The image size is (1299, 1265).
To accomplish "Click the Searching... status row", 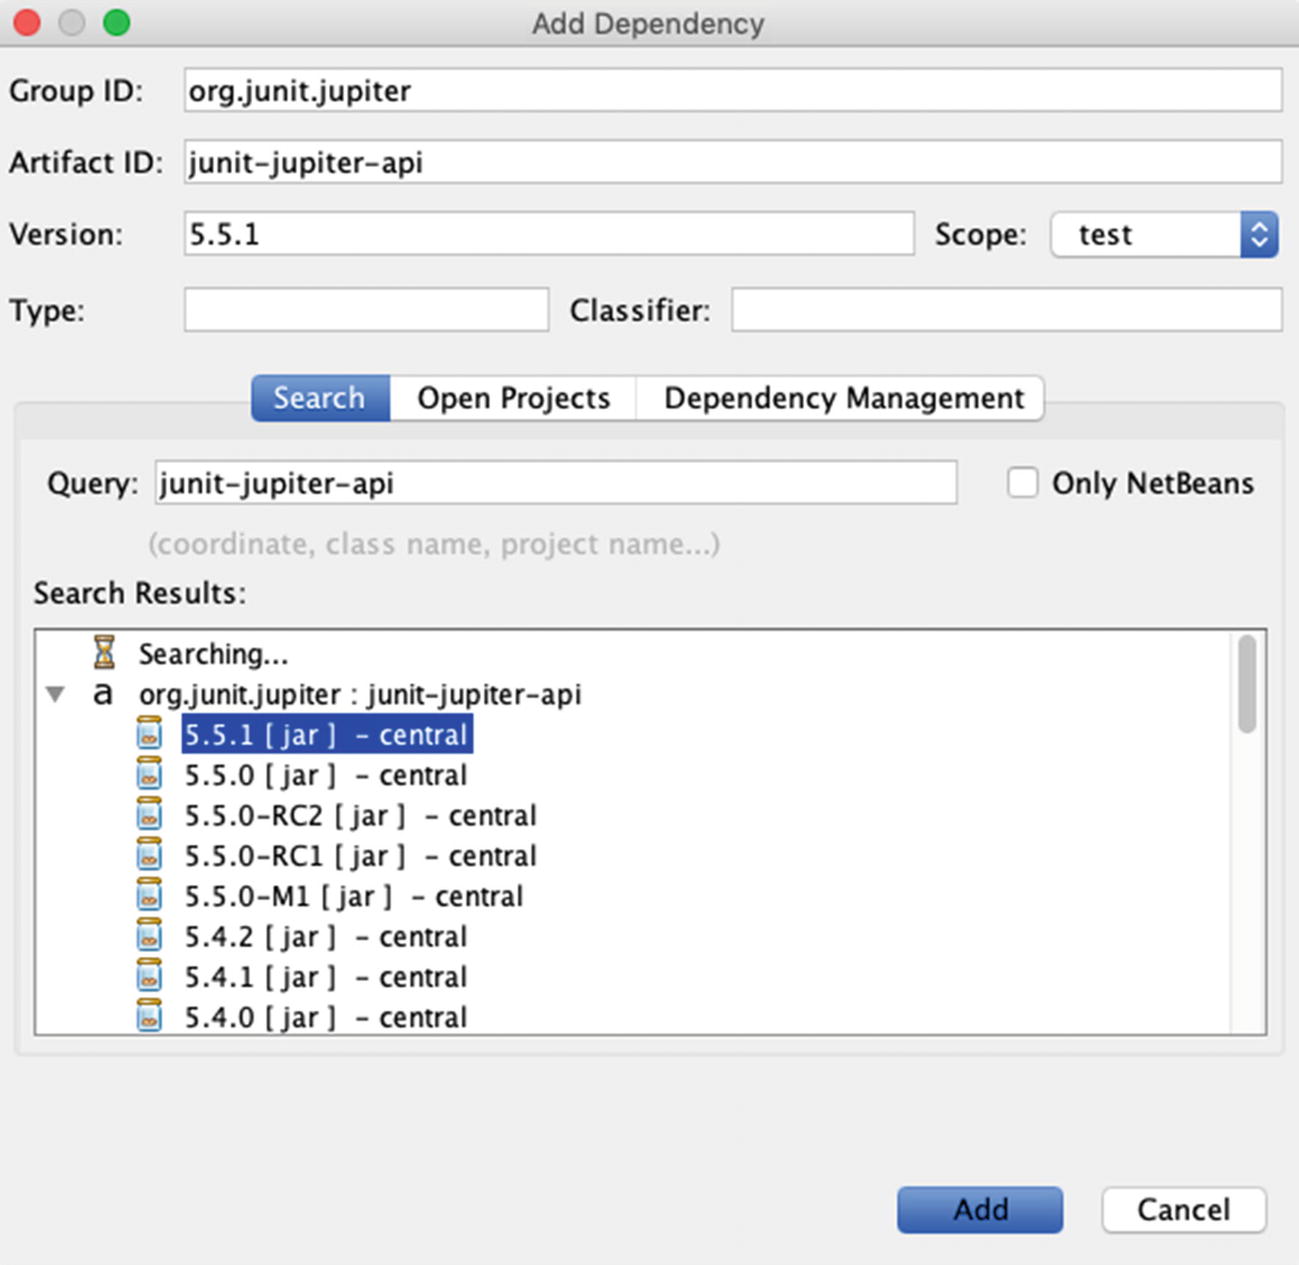I will click(213, 653).
